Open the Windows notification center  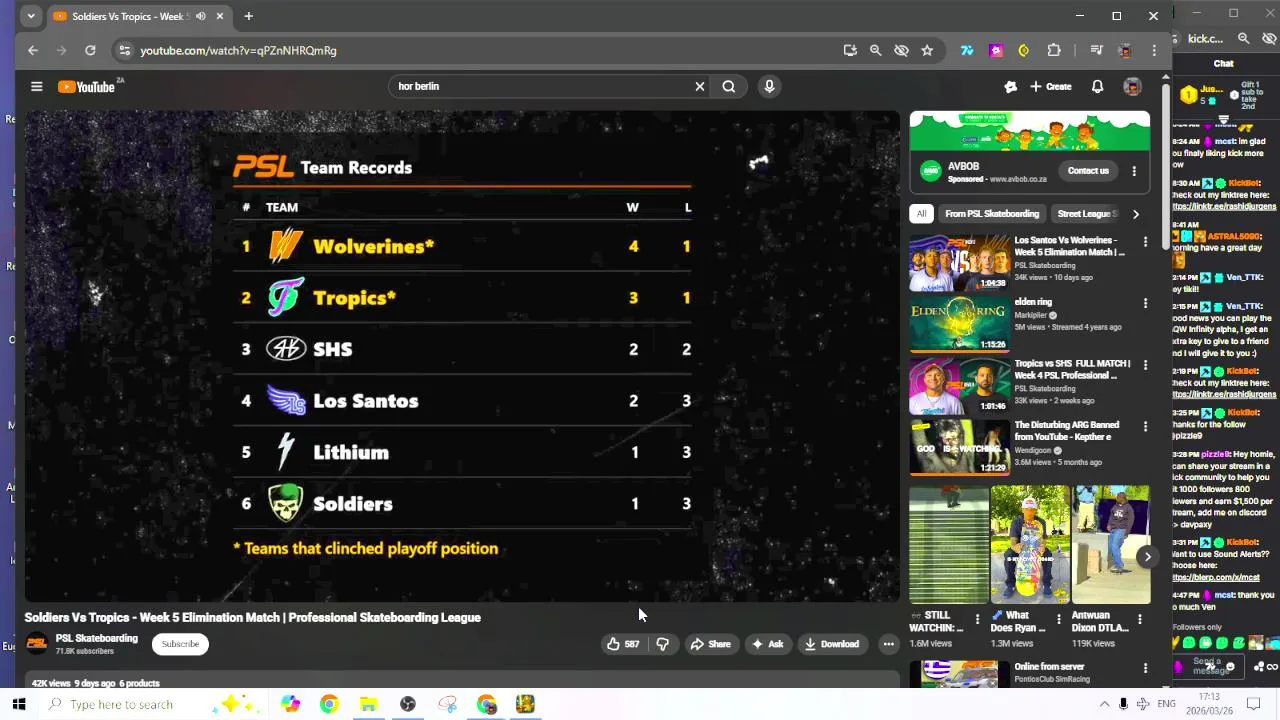point(1253,704)
